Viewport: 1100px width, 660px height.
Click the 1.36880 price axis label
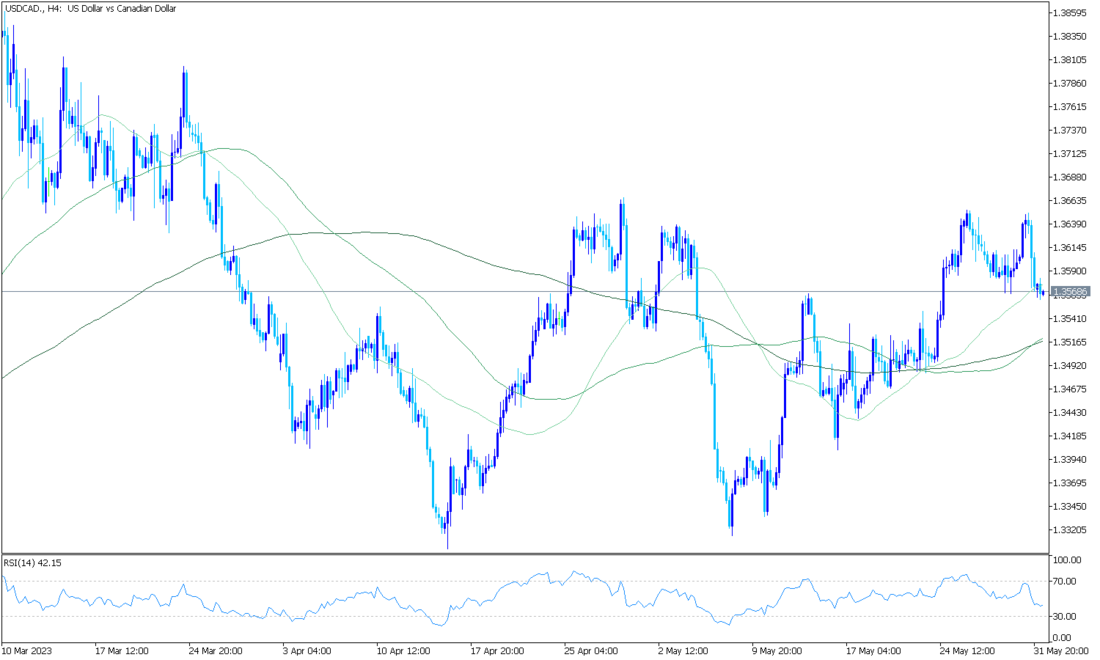coord(1071,177)
